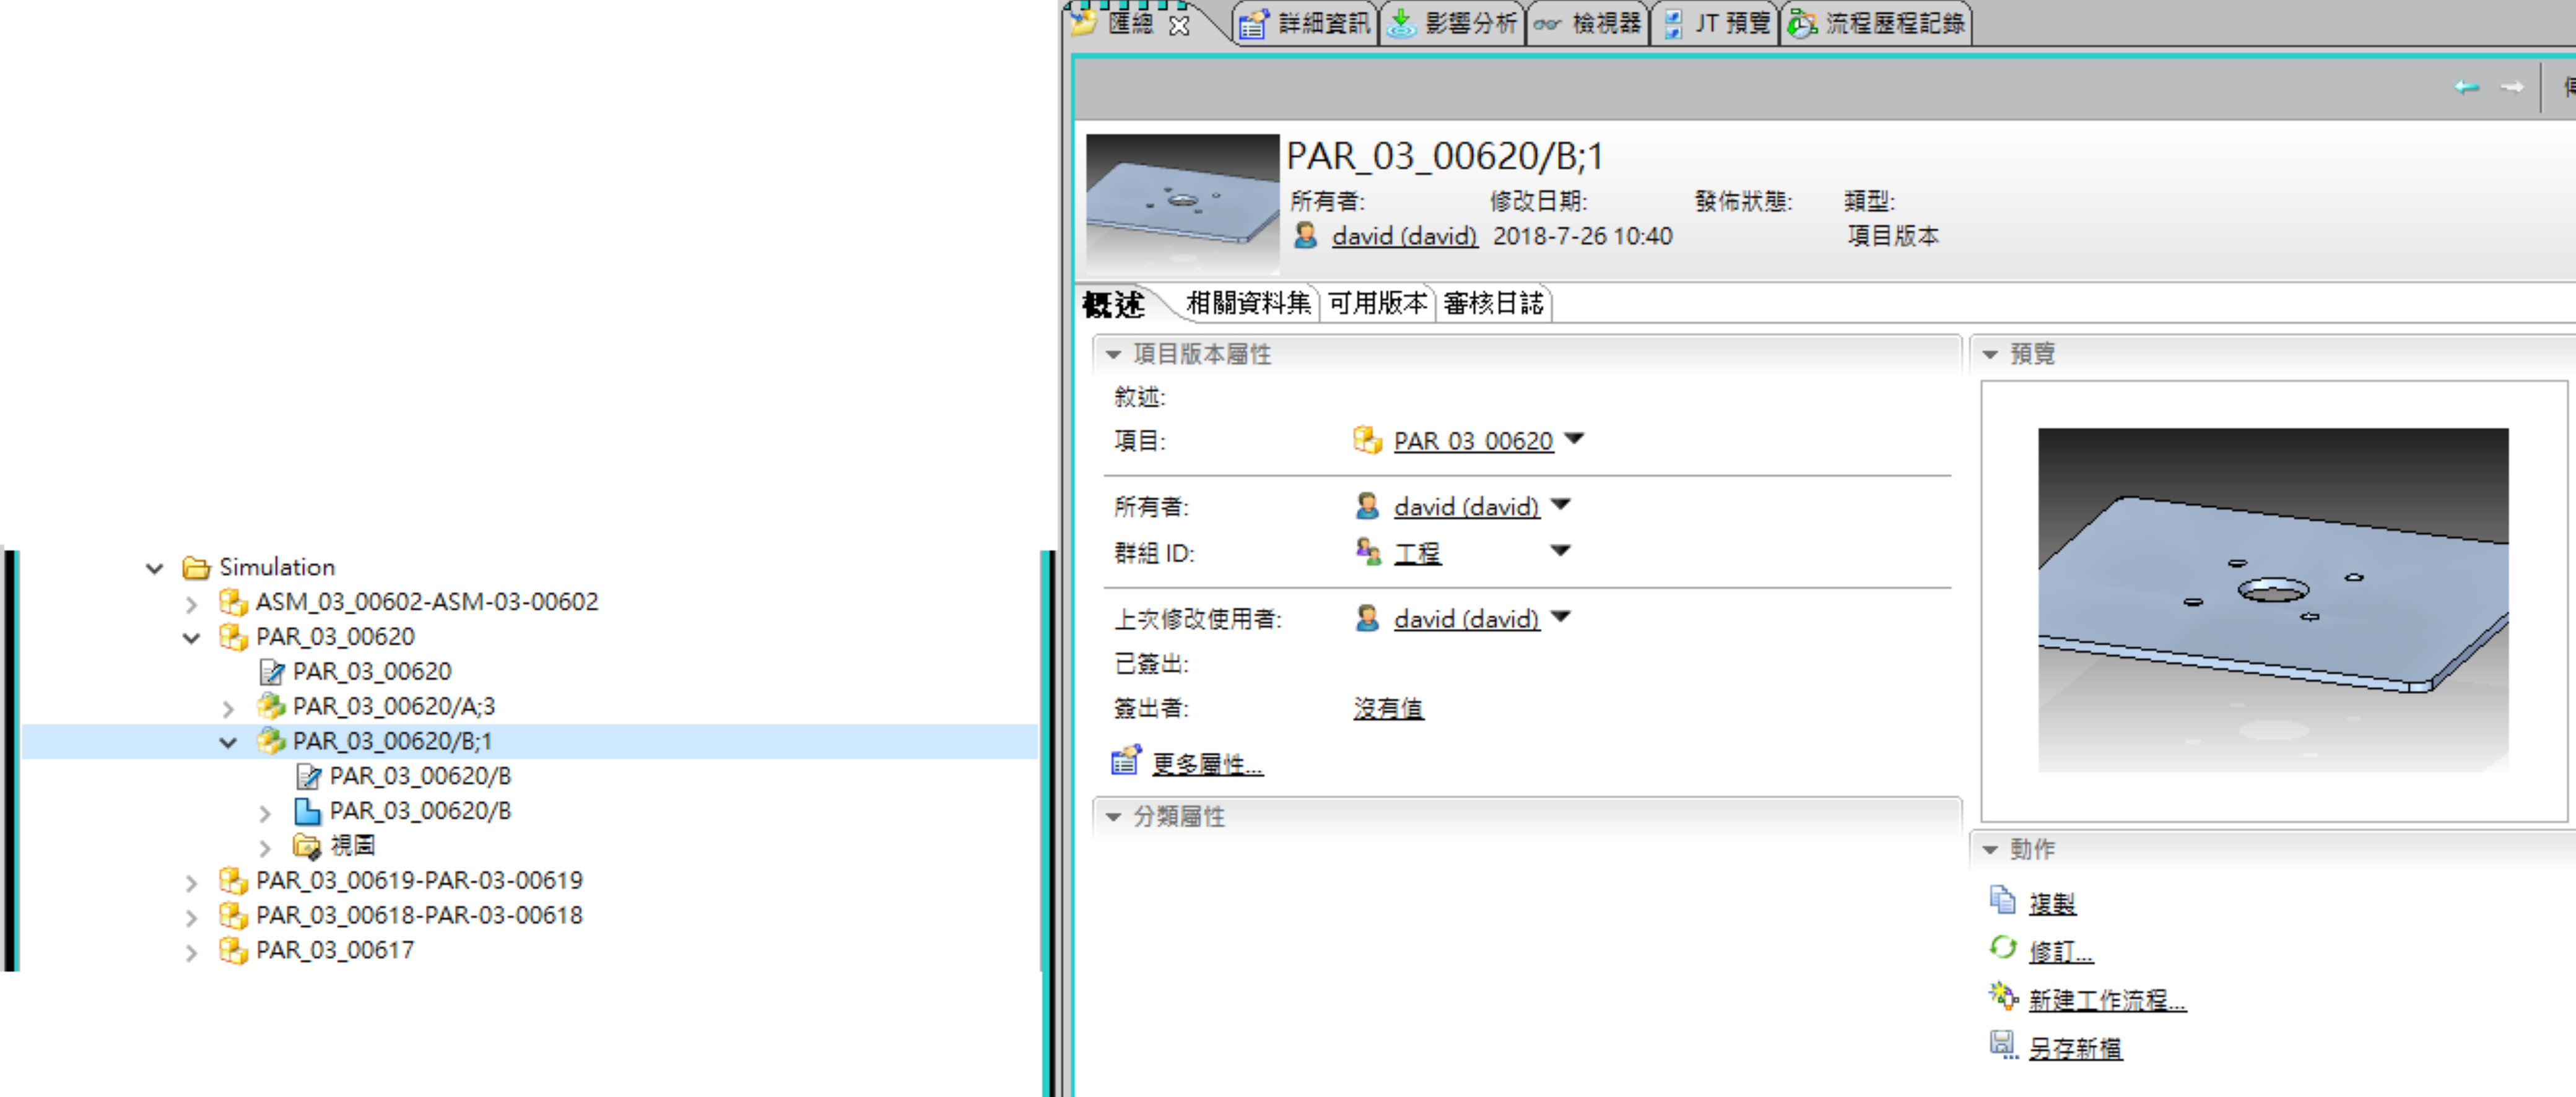Collapse the 分類屬性 section
The width and height of the screenshot is (2576, 1097).
1113,817
